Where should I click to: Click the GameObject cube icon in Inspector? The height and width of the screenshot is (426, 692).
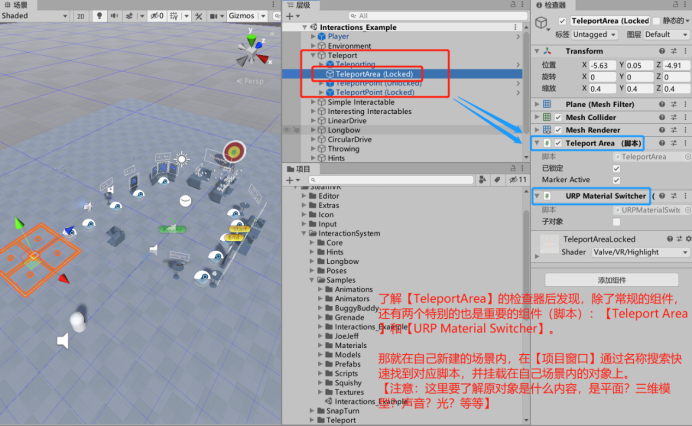coord(542,22)
